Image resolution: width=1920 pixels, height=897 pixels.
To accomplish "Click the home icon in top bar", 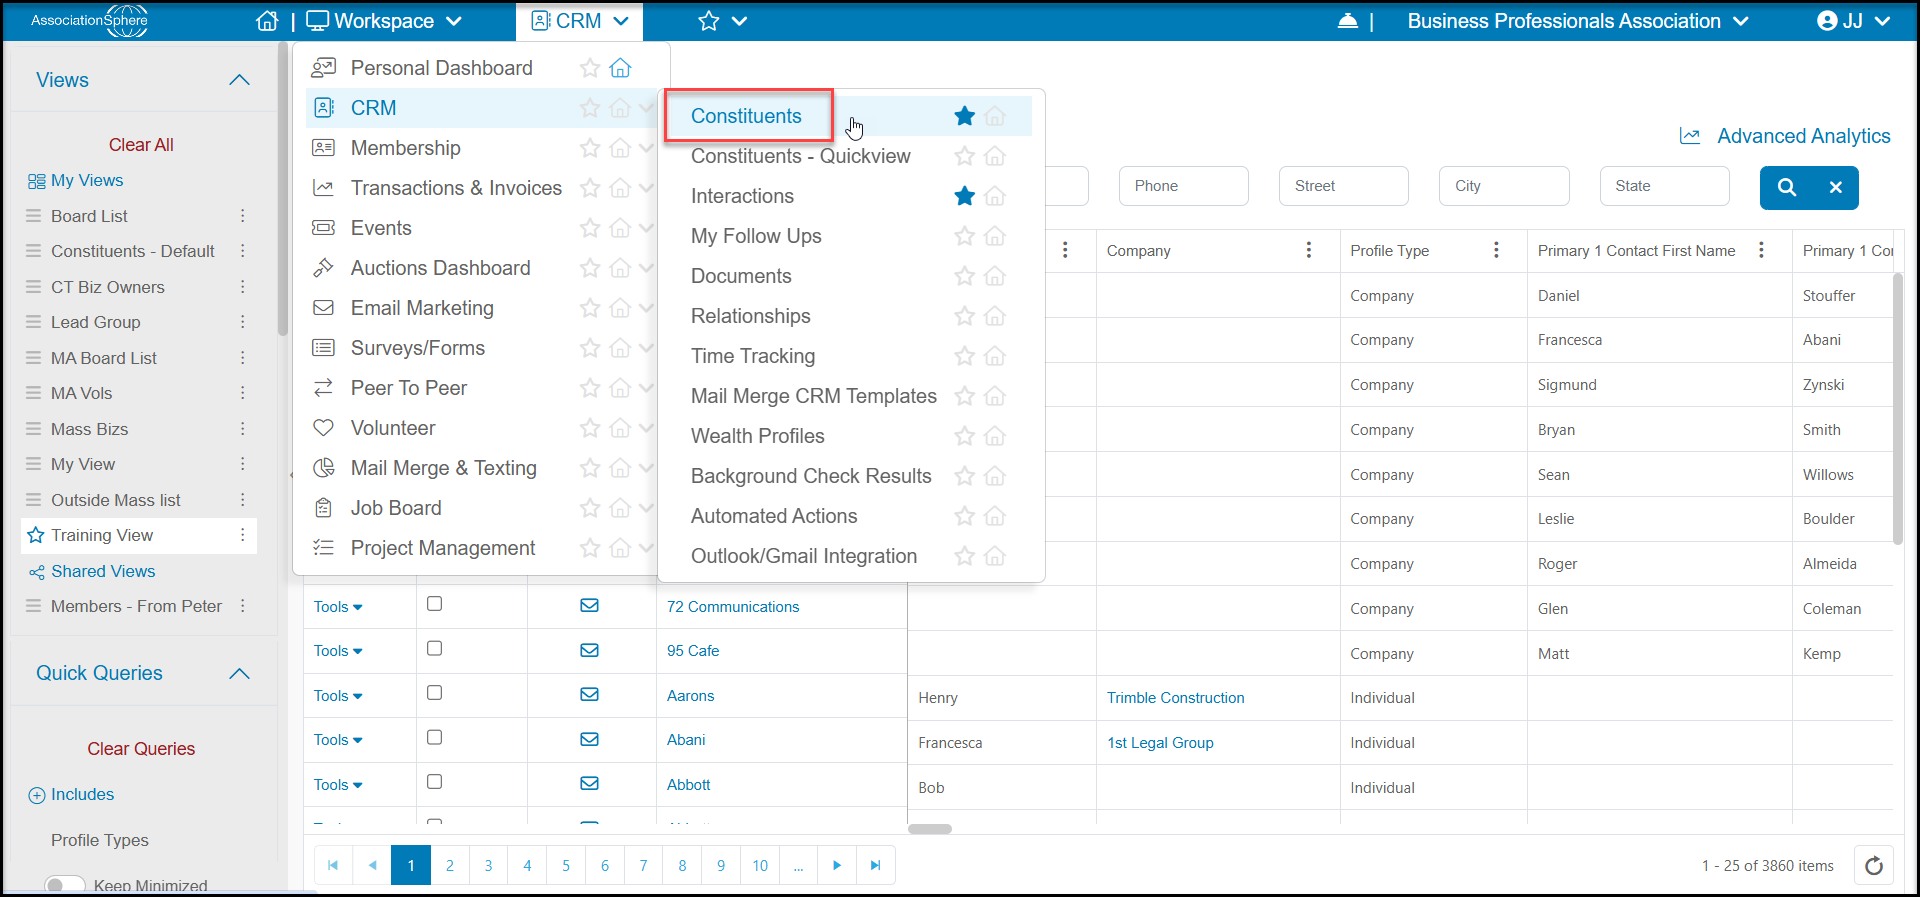I will click(267, 21).
